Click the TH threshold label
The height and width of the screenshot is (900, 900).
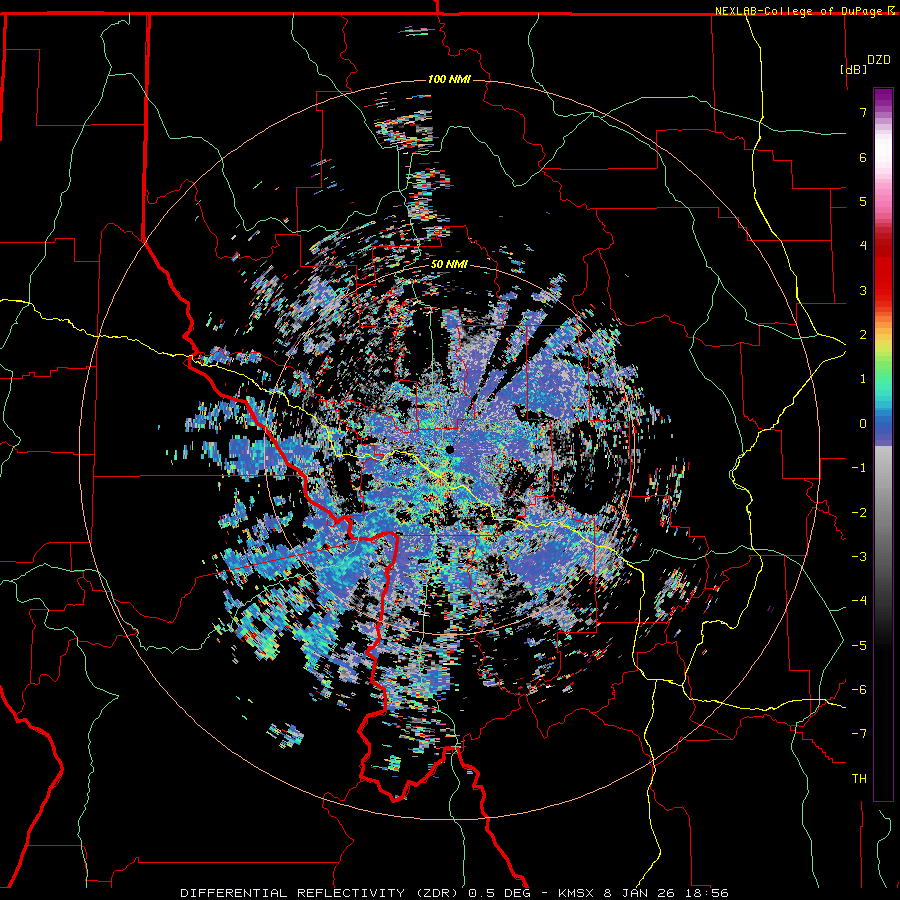[859, 779]
